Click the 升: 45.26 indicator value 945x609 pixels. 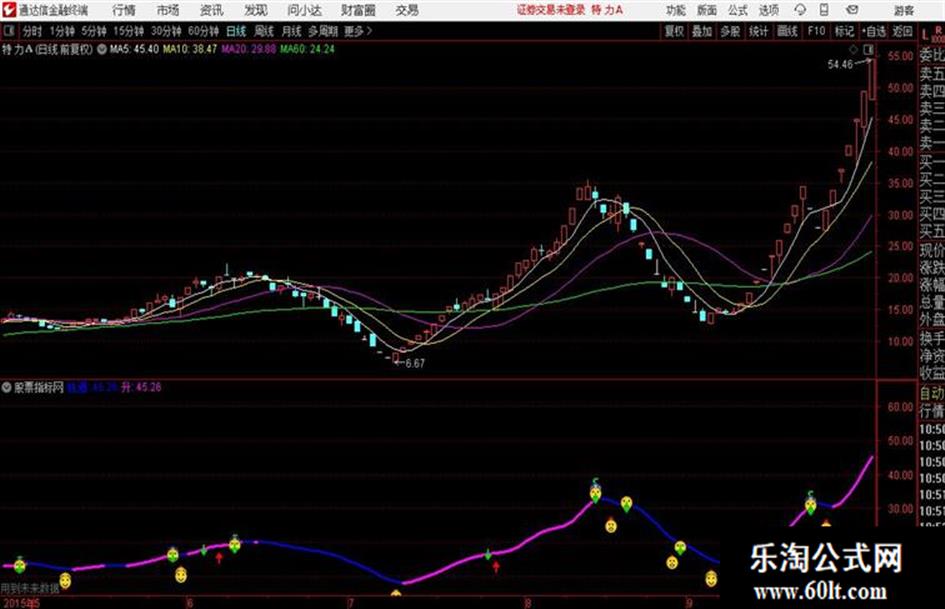pos(142,387)
